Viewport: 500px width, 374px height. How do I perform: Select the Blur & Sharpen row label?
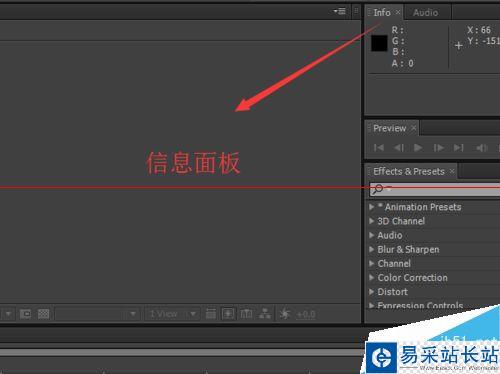pyautogui.click(x=408, y=249)
